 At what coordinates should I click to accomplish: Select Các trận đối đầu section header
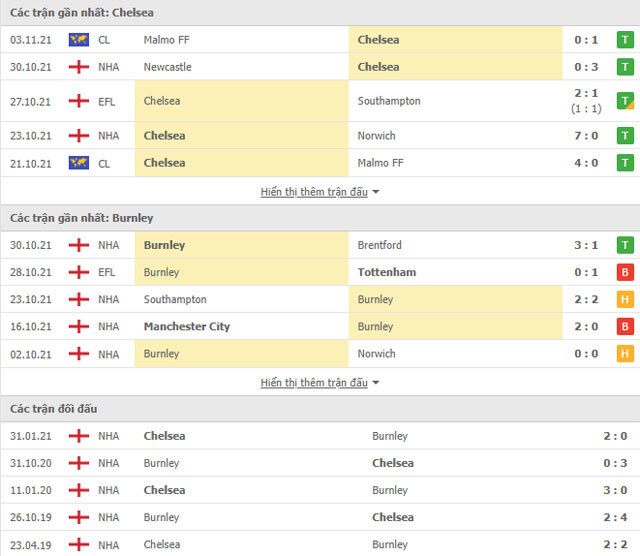(54, 409)
